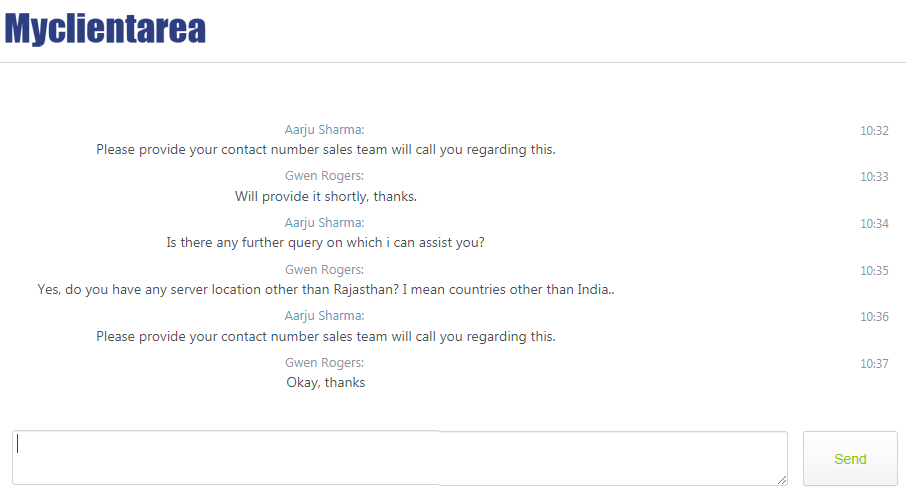906x490 pixels.
Task: Click the message about Rajasthan server location
Action: (326, 289)
